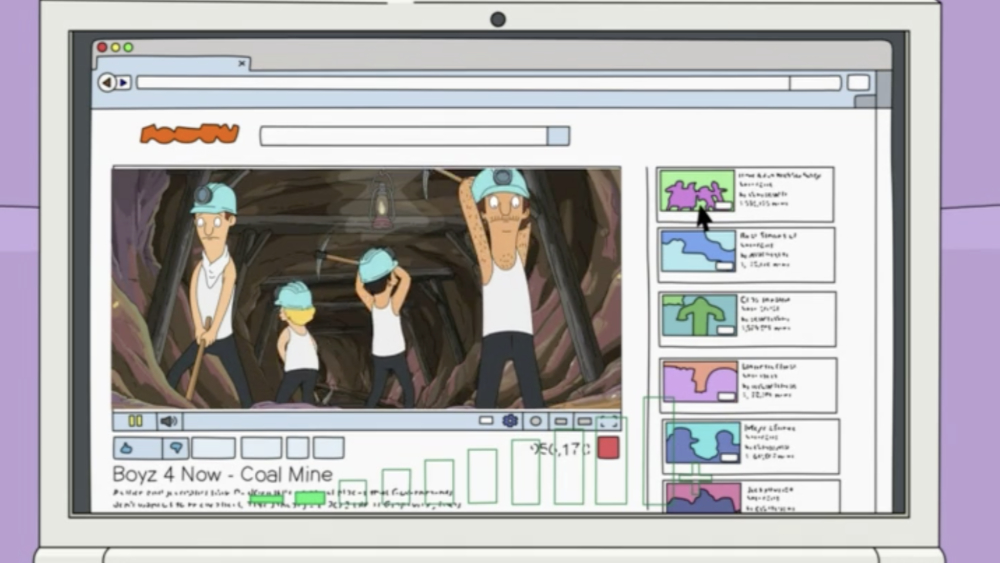The height and width of the screenshot is (563, 1000).
Task: Click the view count number beside the red button
Action: (561, 449)
